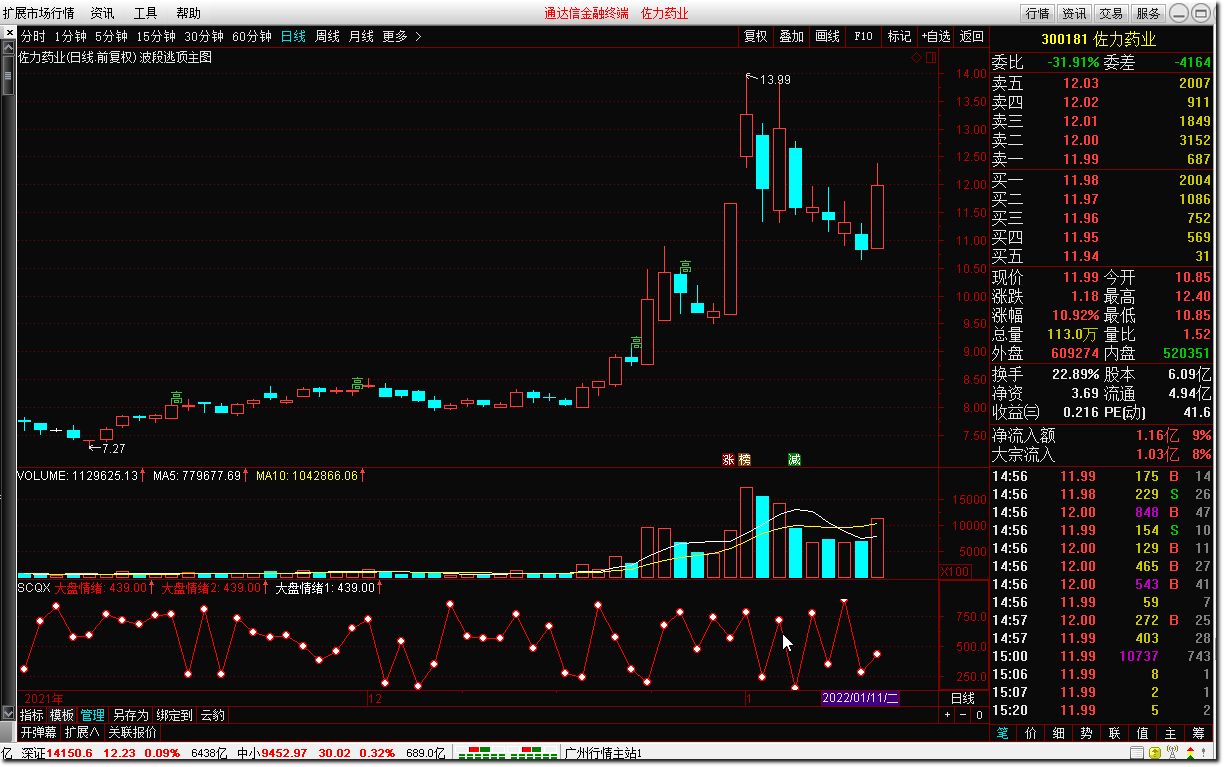This screenshot has height=767, width=1225.
Task: Click the 指标 indicator tab
Action: point(32,715)
